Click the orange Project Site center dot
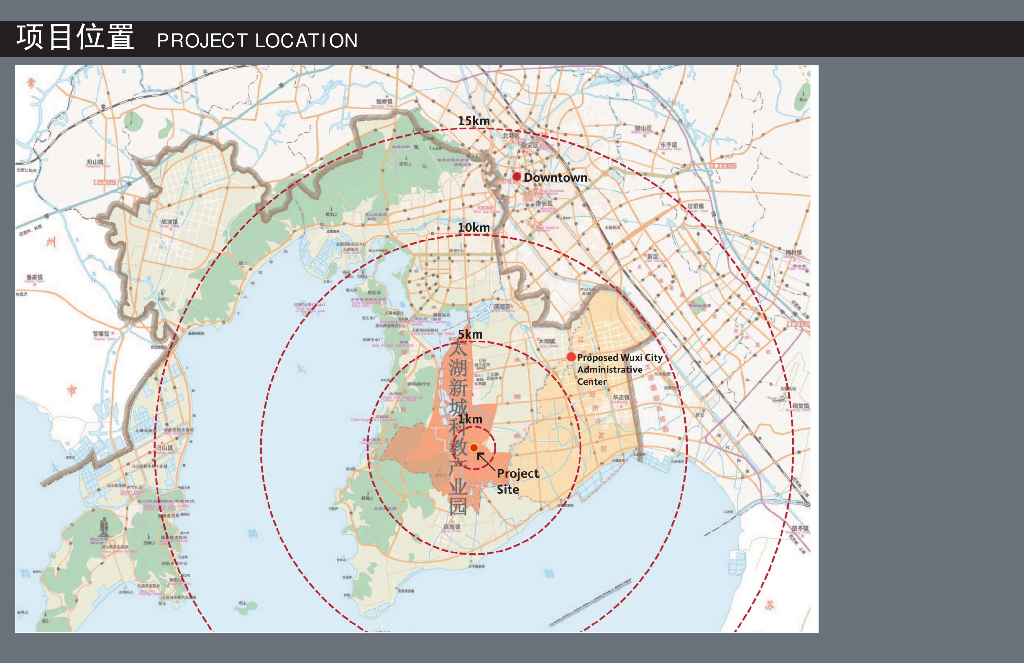This screenshot has width=1024, height=663. coord(474,447)
